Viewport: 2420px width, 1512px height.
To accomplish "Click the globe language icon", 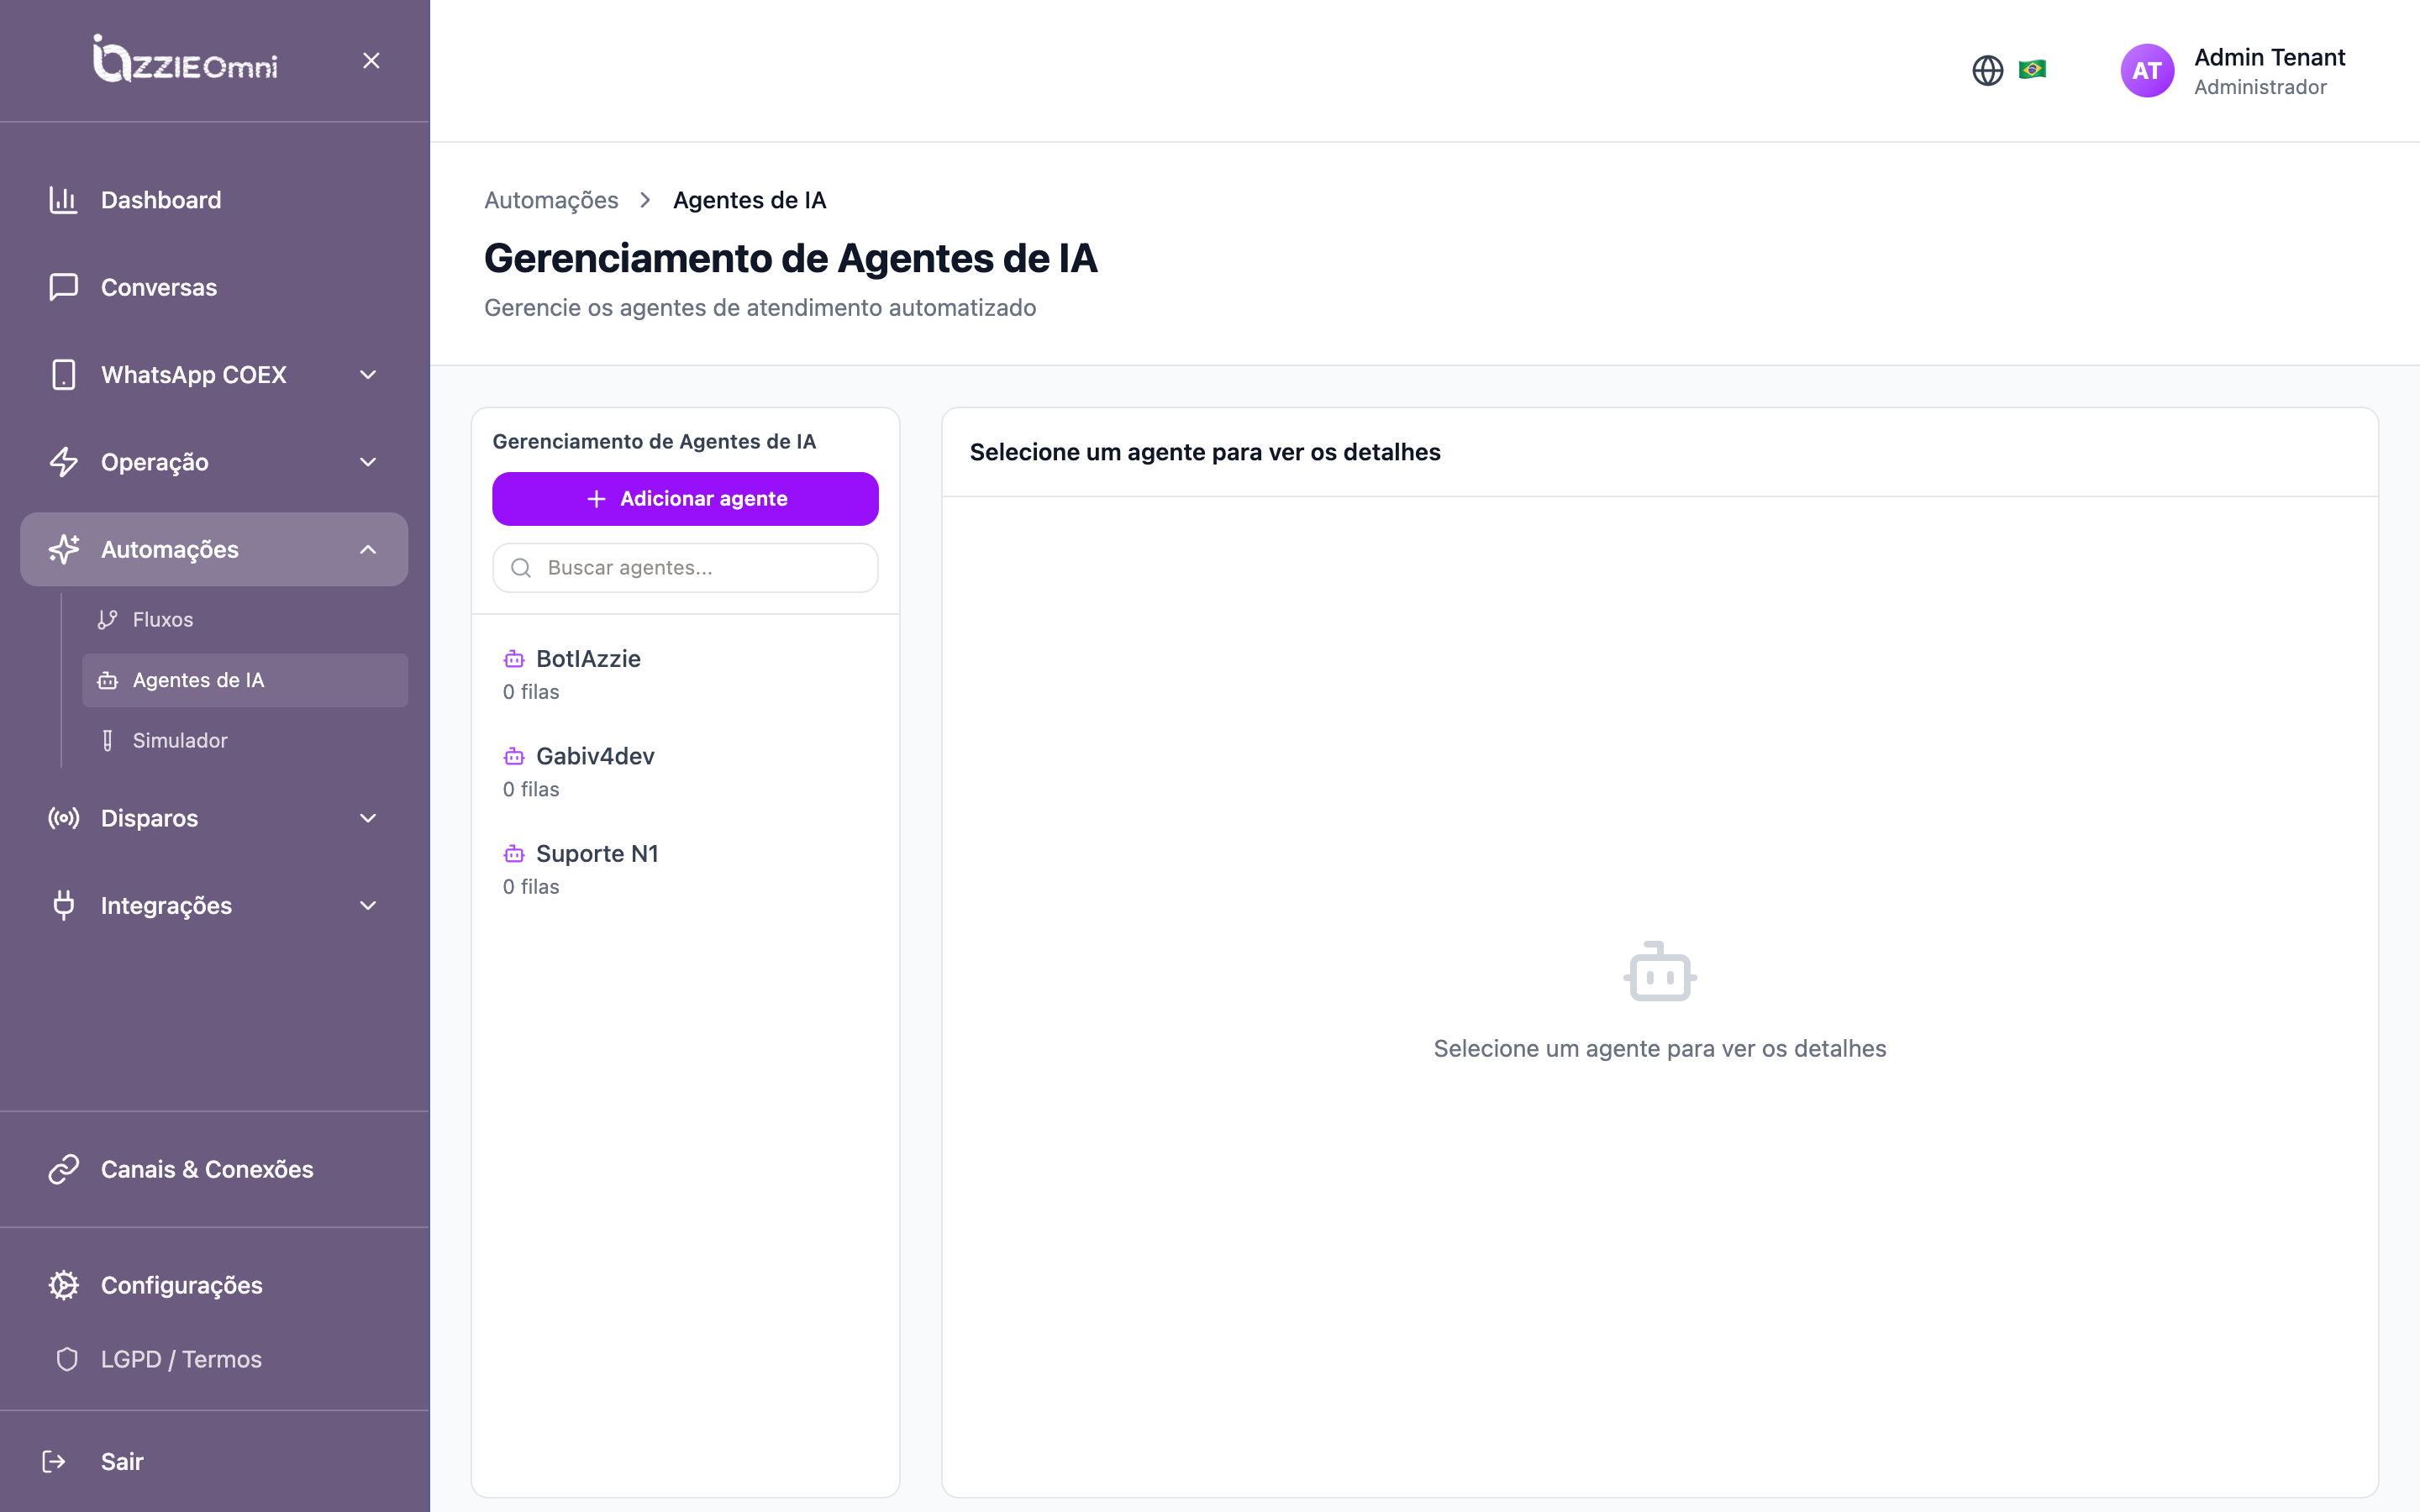I will pos(1987,70).
